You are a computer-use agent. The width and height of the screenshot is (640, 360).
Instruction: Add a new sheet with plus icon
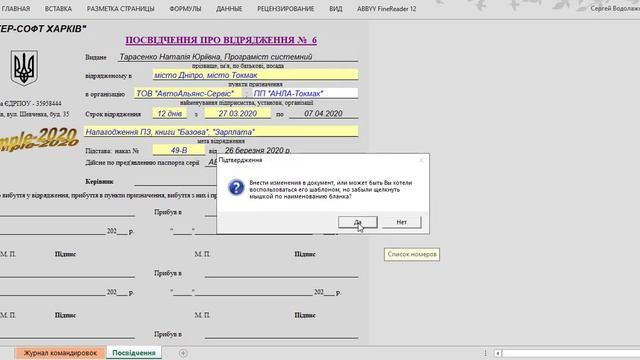183,353
